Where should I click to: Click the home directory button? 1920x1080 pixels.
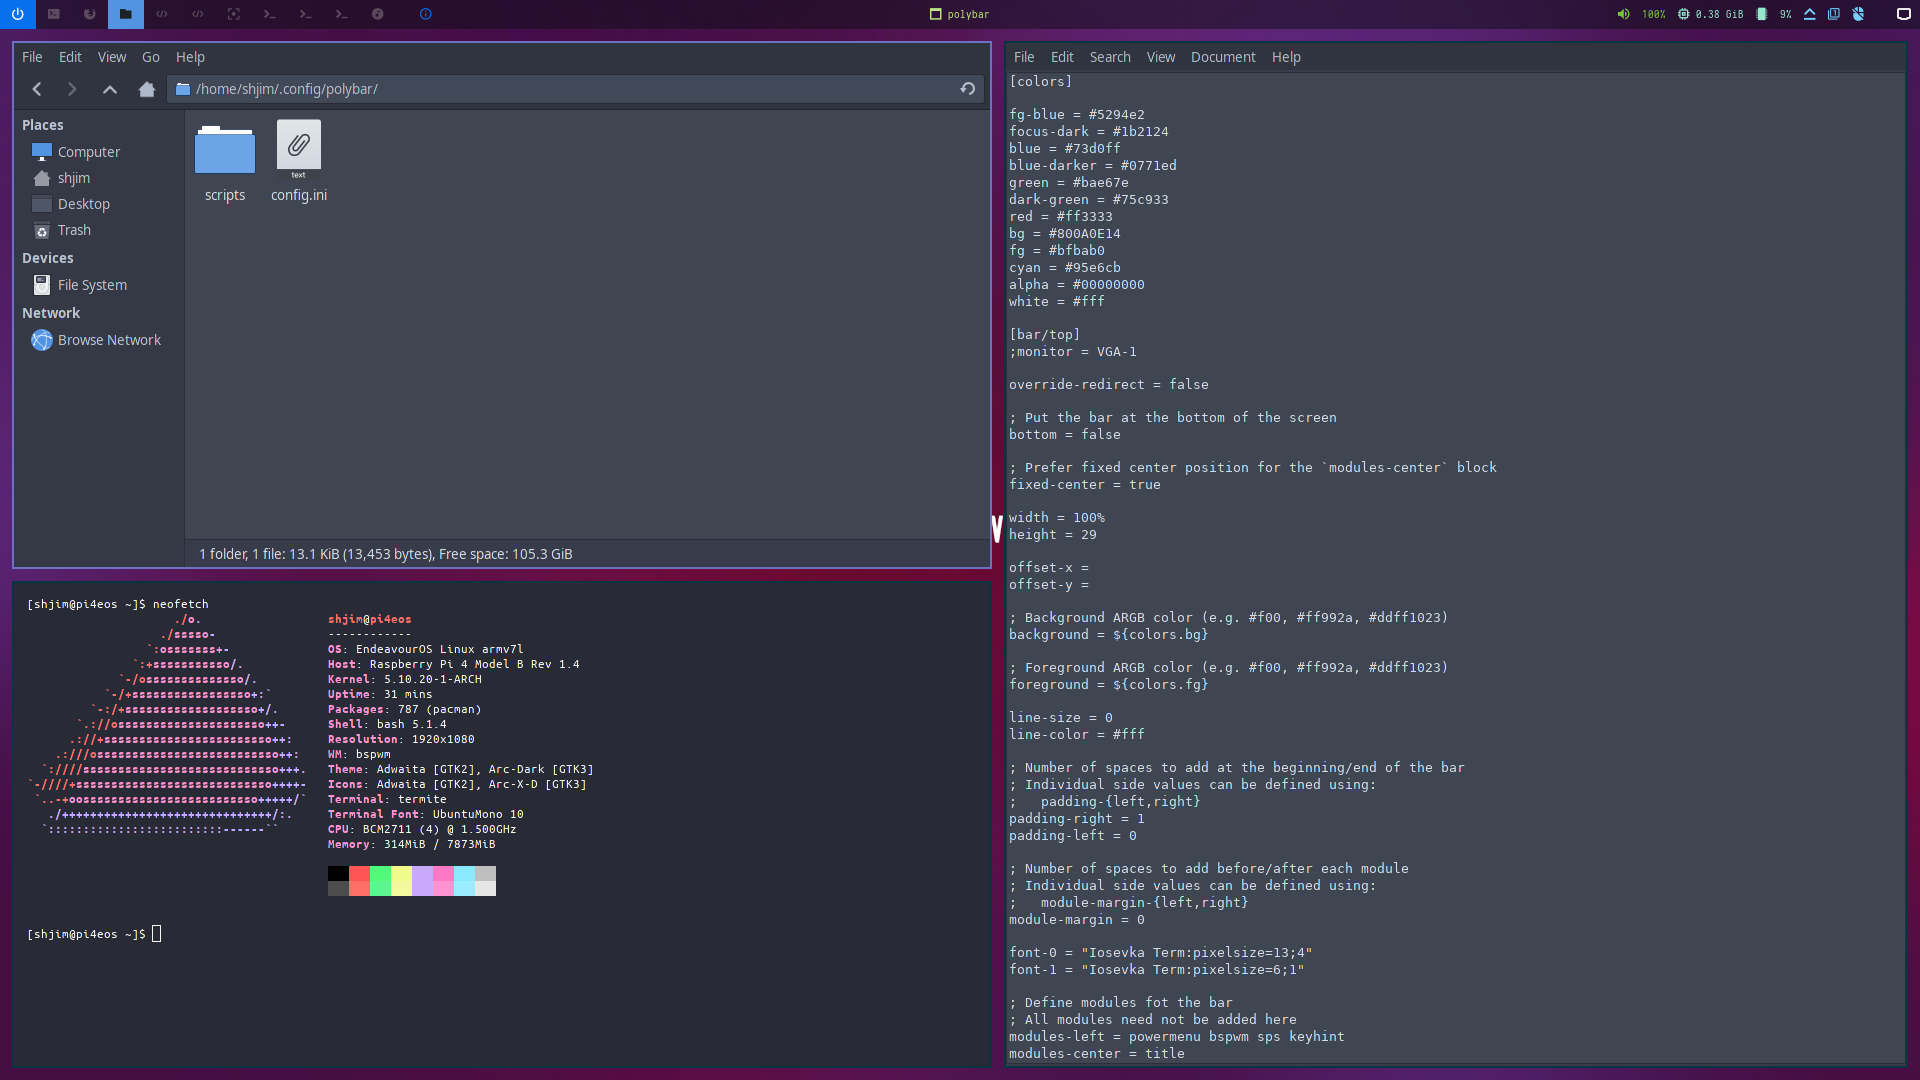point(146,88)
